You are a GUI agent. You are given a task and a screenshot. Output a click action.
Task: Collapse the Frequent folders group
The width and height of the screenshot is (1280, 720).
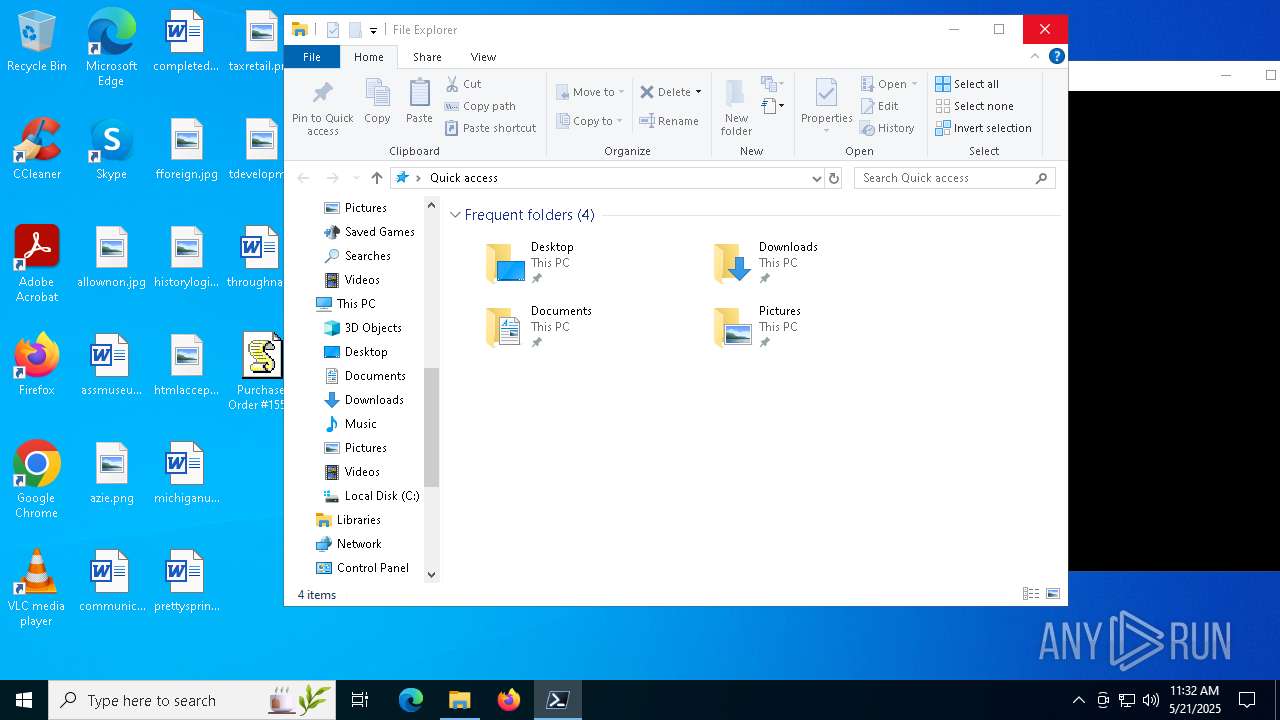456,215
